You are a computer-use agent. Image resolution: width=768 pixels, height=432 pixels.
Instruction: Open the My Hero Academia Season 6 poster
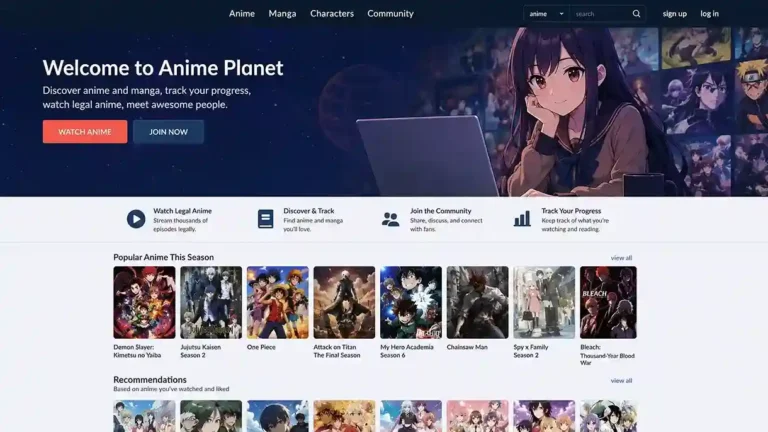pyautogui.click(x=411, y=302)
